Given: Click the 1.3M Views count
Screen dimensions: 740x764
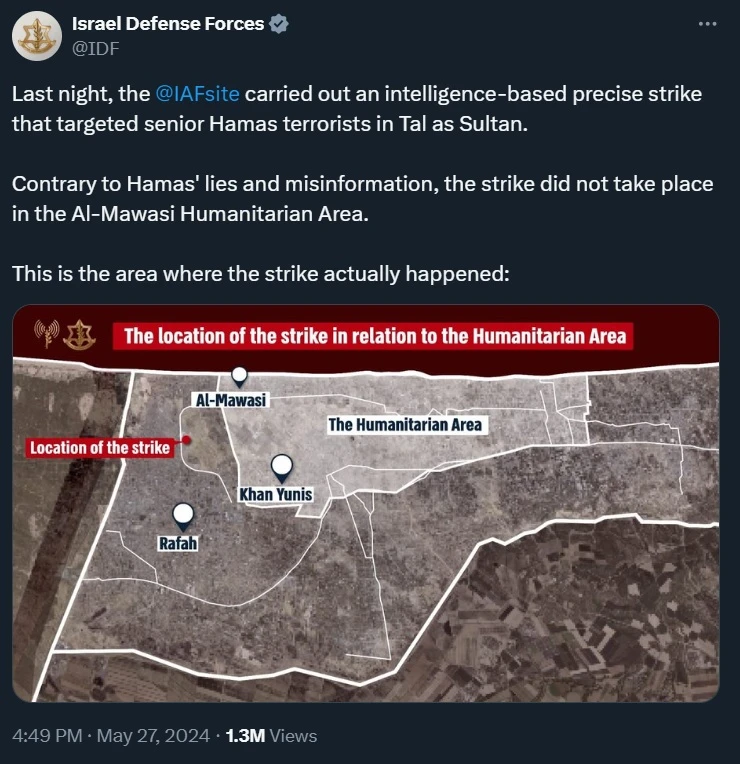Looking at the screenshot, I should pos(272,736).
